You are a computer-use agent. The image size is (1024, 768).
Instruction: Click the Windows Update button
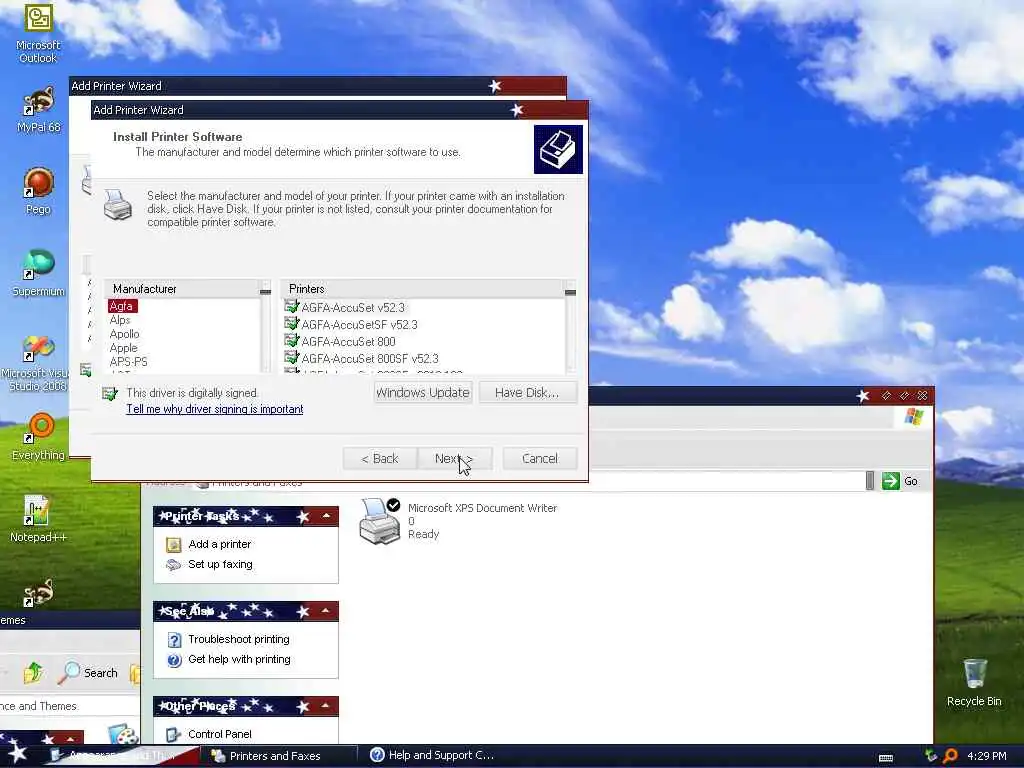(x=423, y=392)
